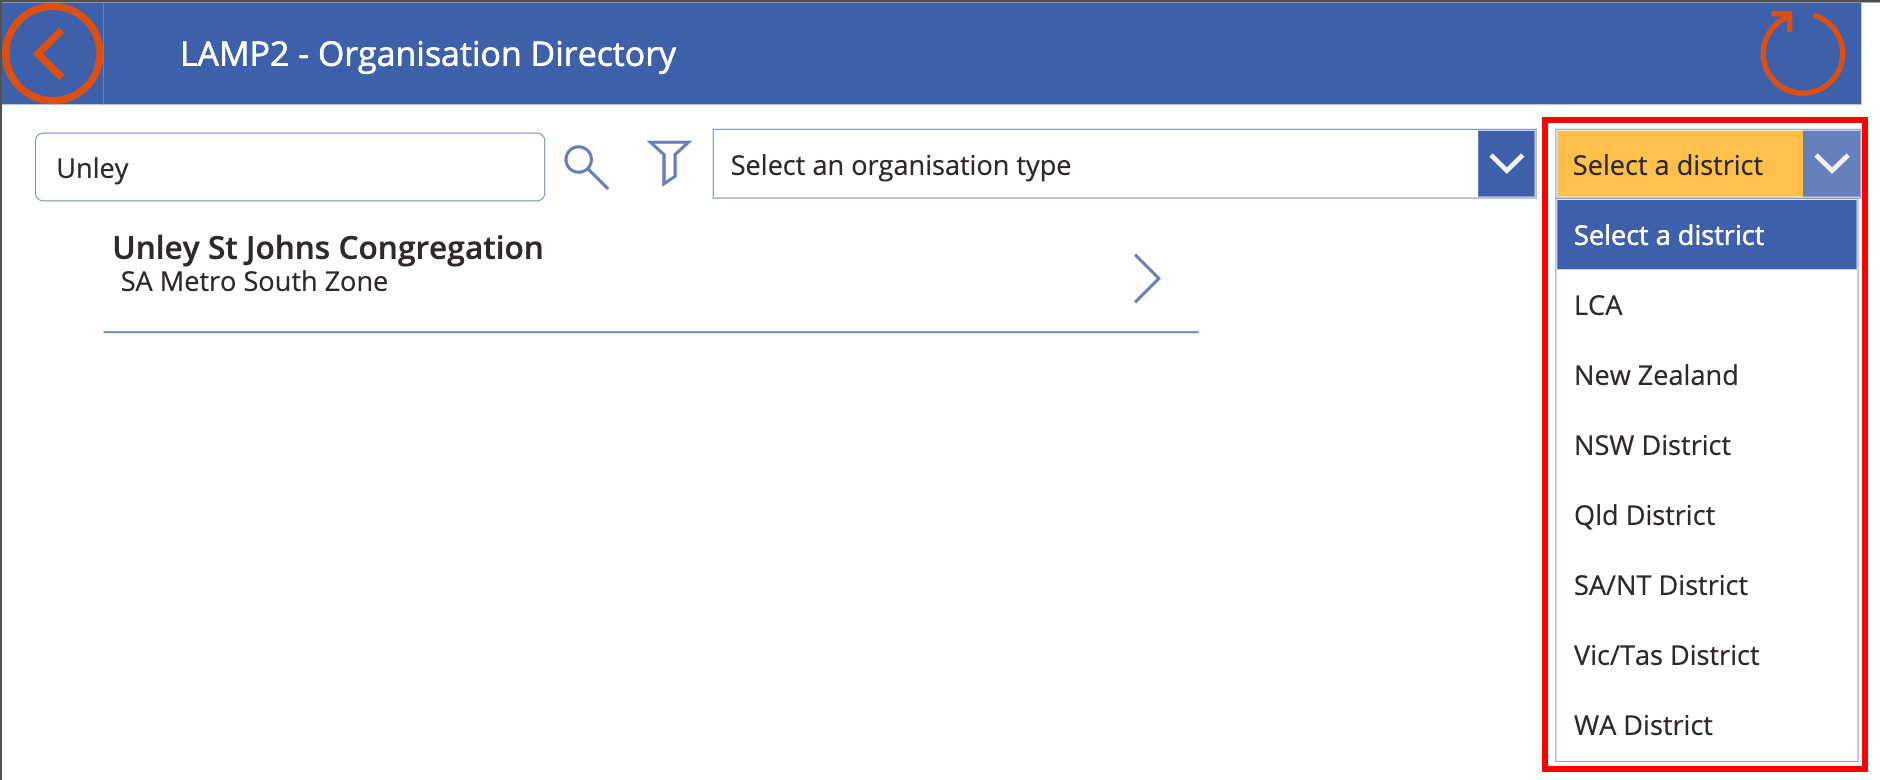
Task: Open Unley St Johns Congregation chevron arrow
Action: tap(1147, 278)
